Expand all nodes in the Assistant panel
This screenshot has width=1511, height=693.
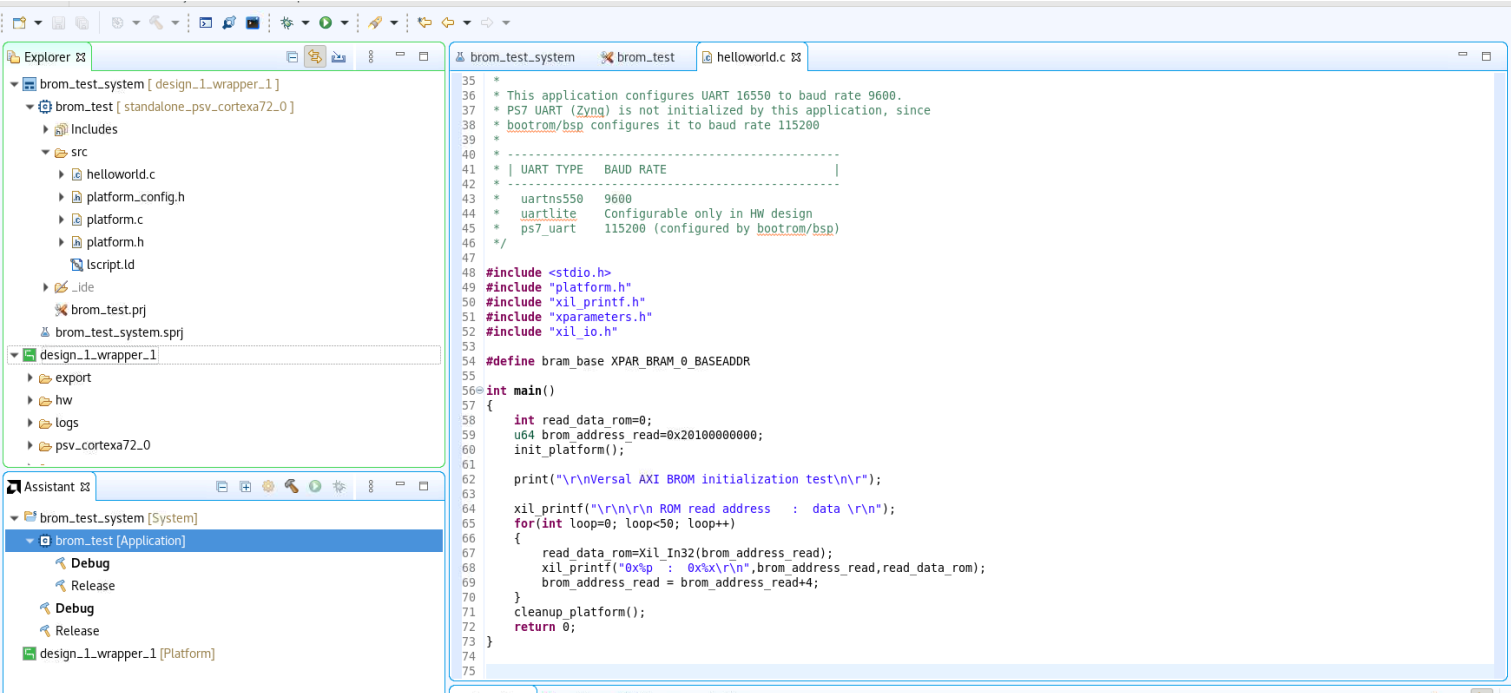point(245,486)
